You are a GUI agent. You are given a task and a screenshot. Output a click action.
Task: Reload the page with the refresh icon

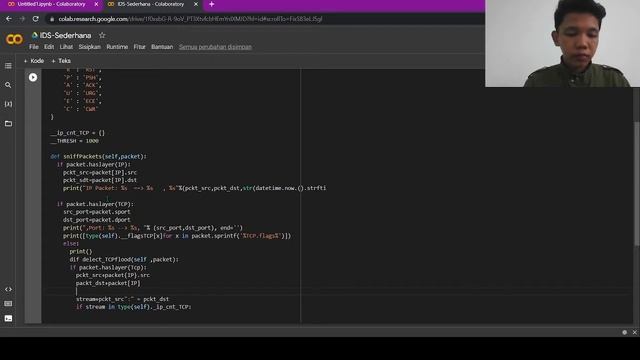(36, 19)
